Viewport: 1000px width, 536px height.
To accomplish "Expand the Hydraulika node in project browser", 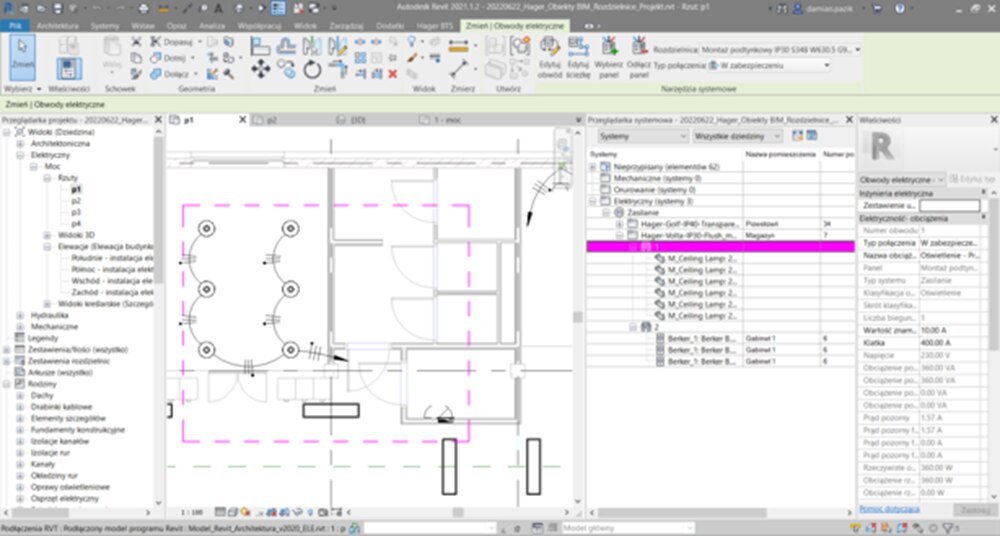I will coord(21,315).
